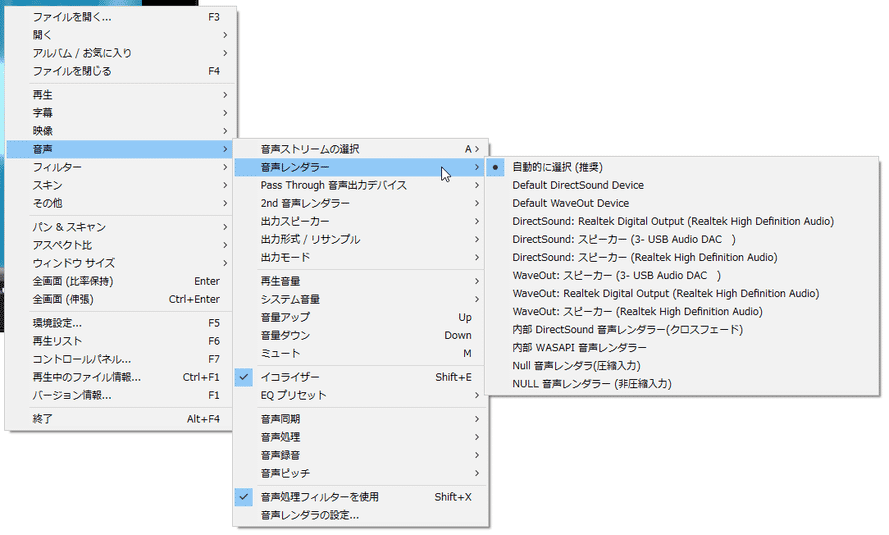Image resolution: width=889 pixels, height=535 pixels.
Task: Choose Default WaveOut Device
Action: click(570, 203)
